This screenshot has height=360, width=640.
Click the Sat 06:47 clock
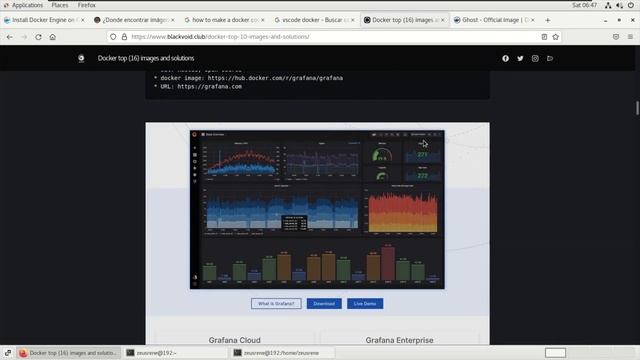[584, 5]
